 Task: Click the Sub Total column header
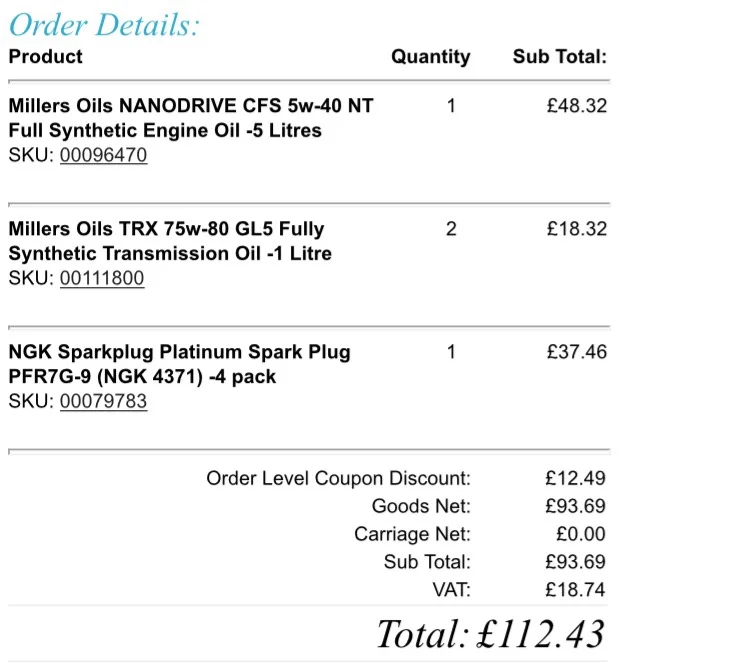click(x=559, y=56)
